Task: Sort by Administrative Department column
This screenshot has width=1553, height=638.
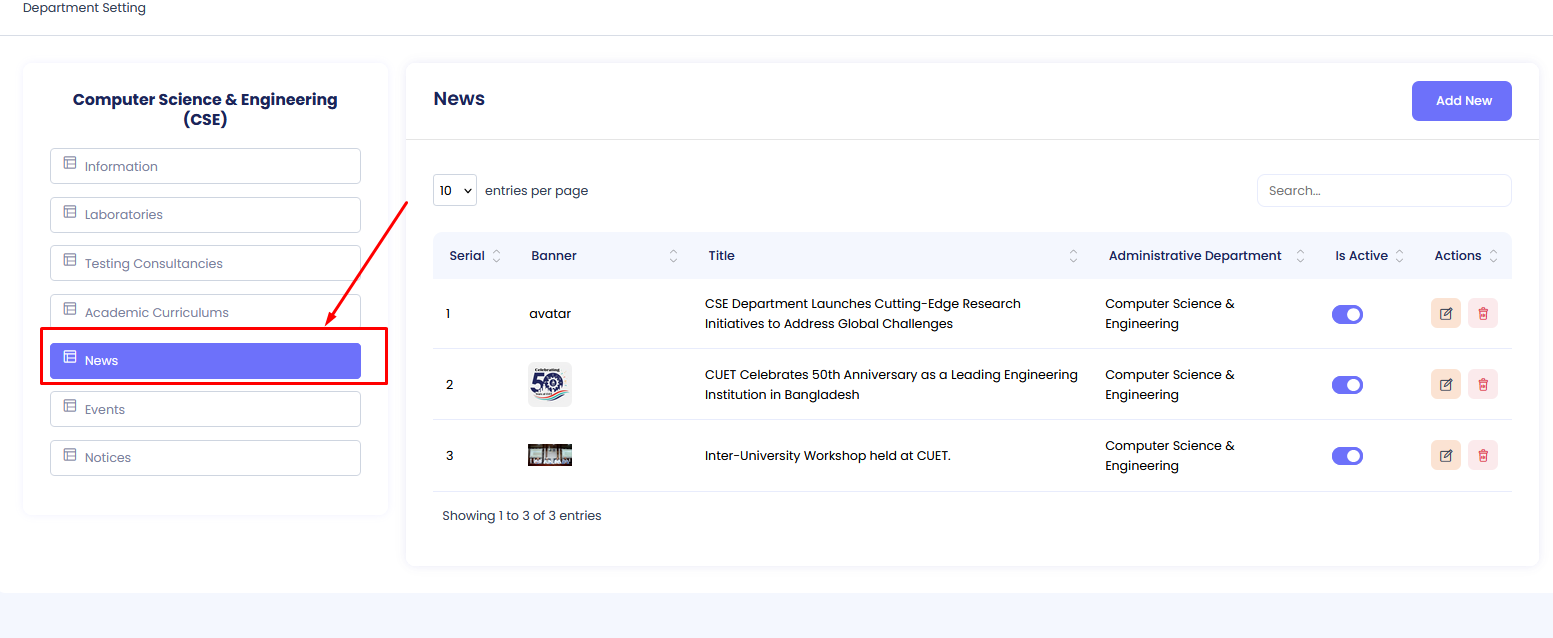Action: coord(1300,256)
